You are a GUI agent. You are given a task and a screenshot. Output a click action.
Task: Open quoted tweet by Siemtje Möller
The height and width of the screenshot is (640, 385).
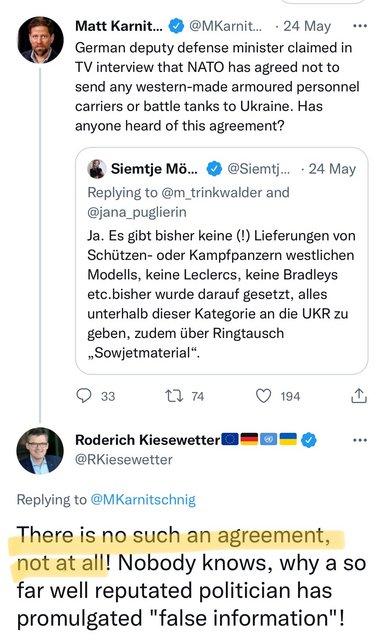pos(222,261)
